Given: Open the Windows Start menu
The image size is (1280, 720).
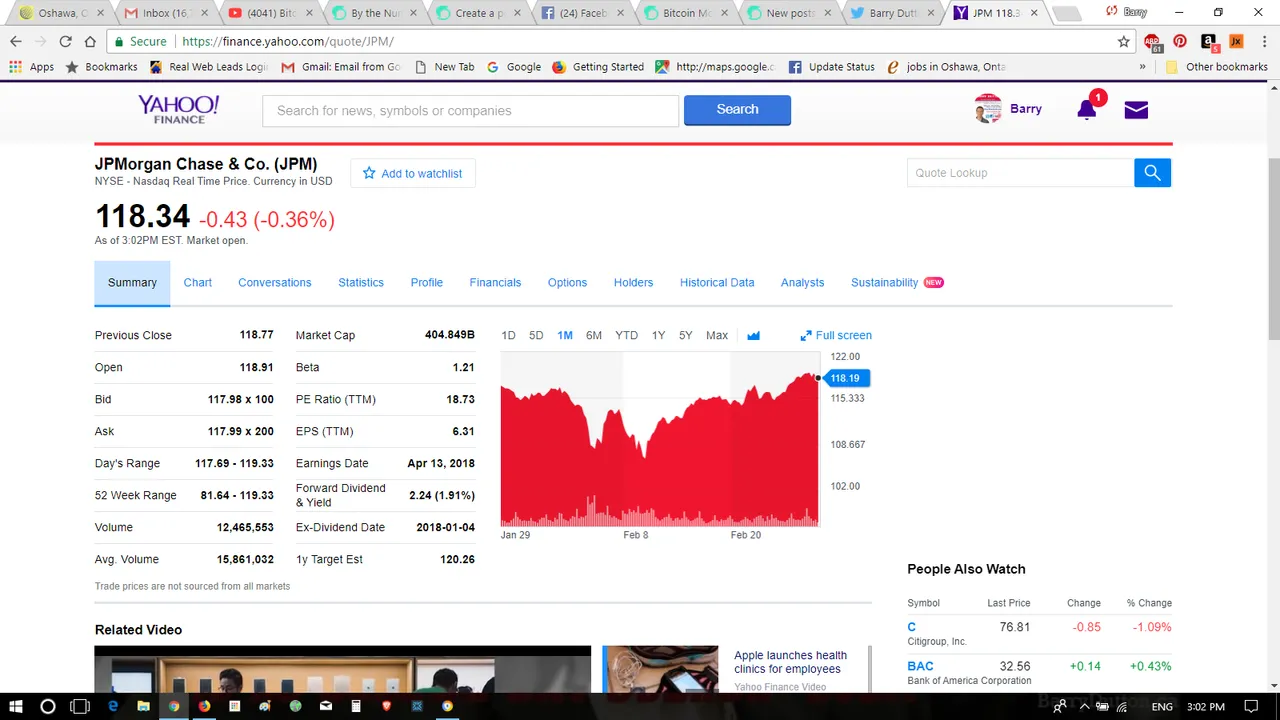Looking at the screenshot, I should pyautogui.click(x=17, y=706).
